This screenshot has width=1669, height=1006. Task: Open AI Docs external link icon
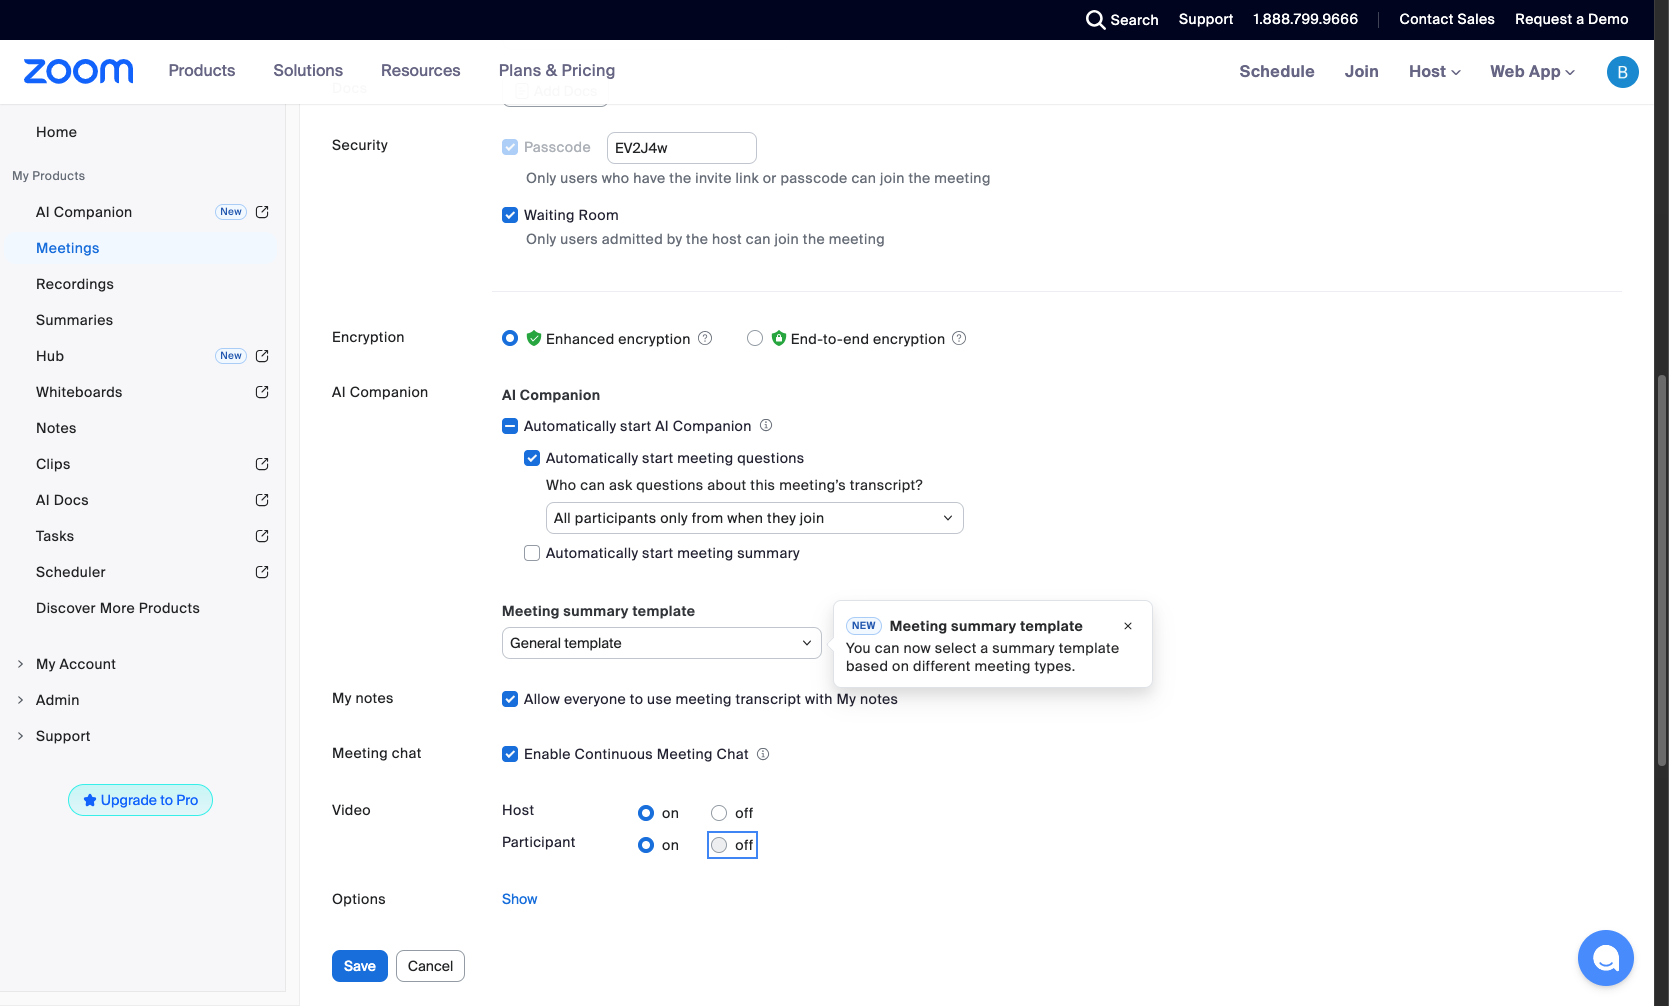tap(262, 500)
